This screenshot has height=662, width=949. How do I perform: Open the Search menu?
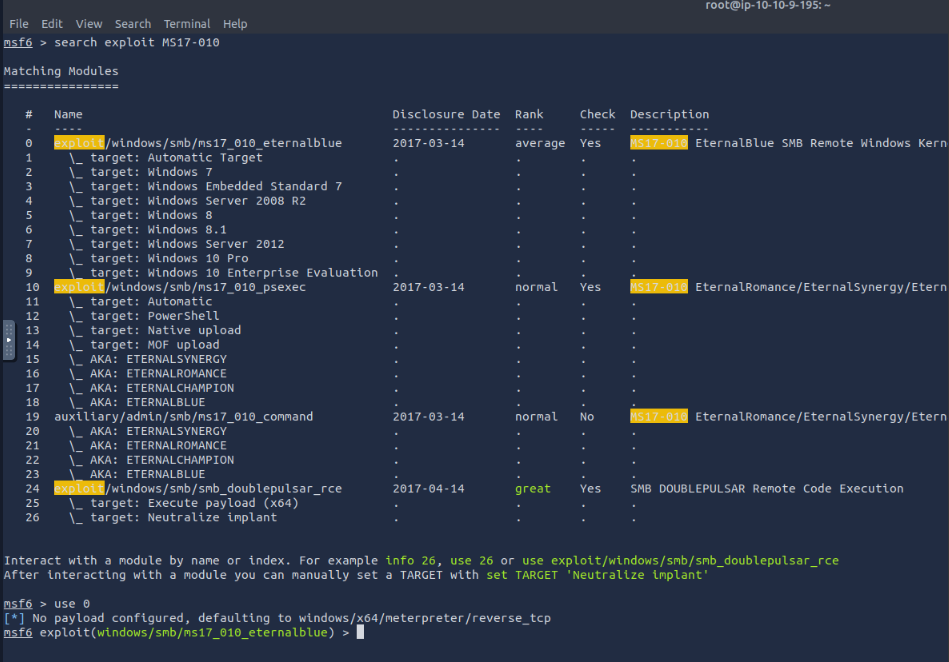(133, 24)
